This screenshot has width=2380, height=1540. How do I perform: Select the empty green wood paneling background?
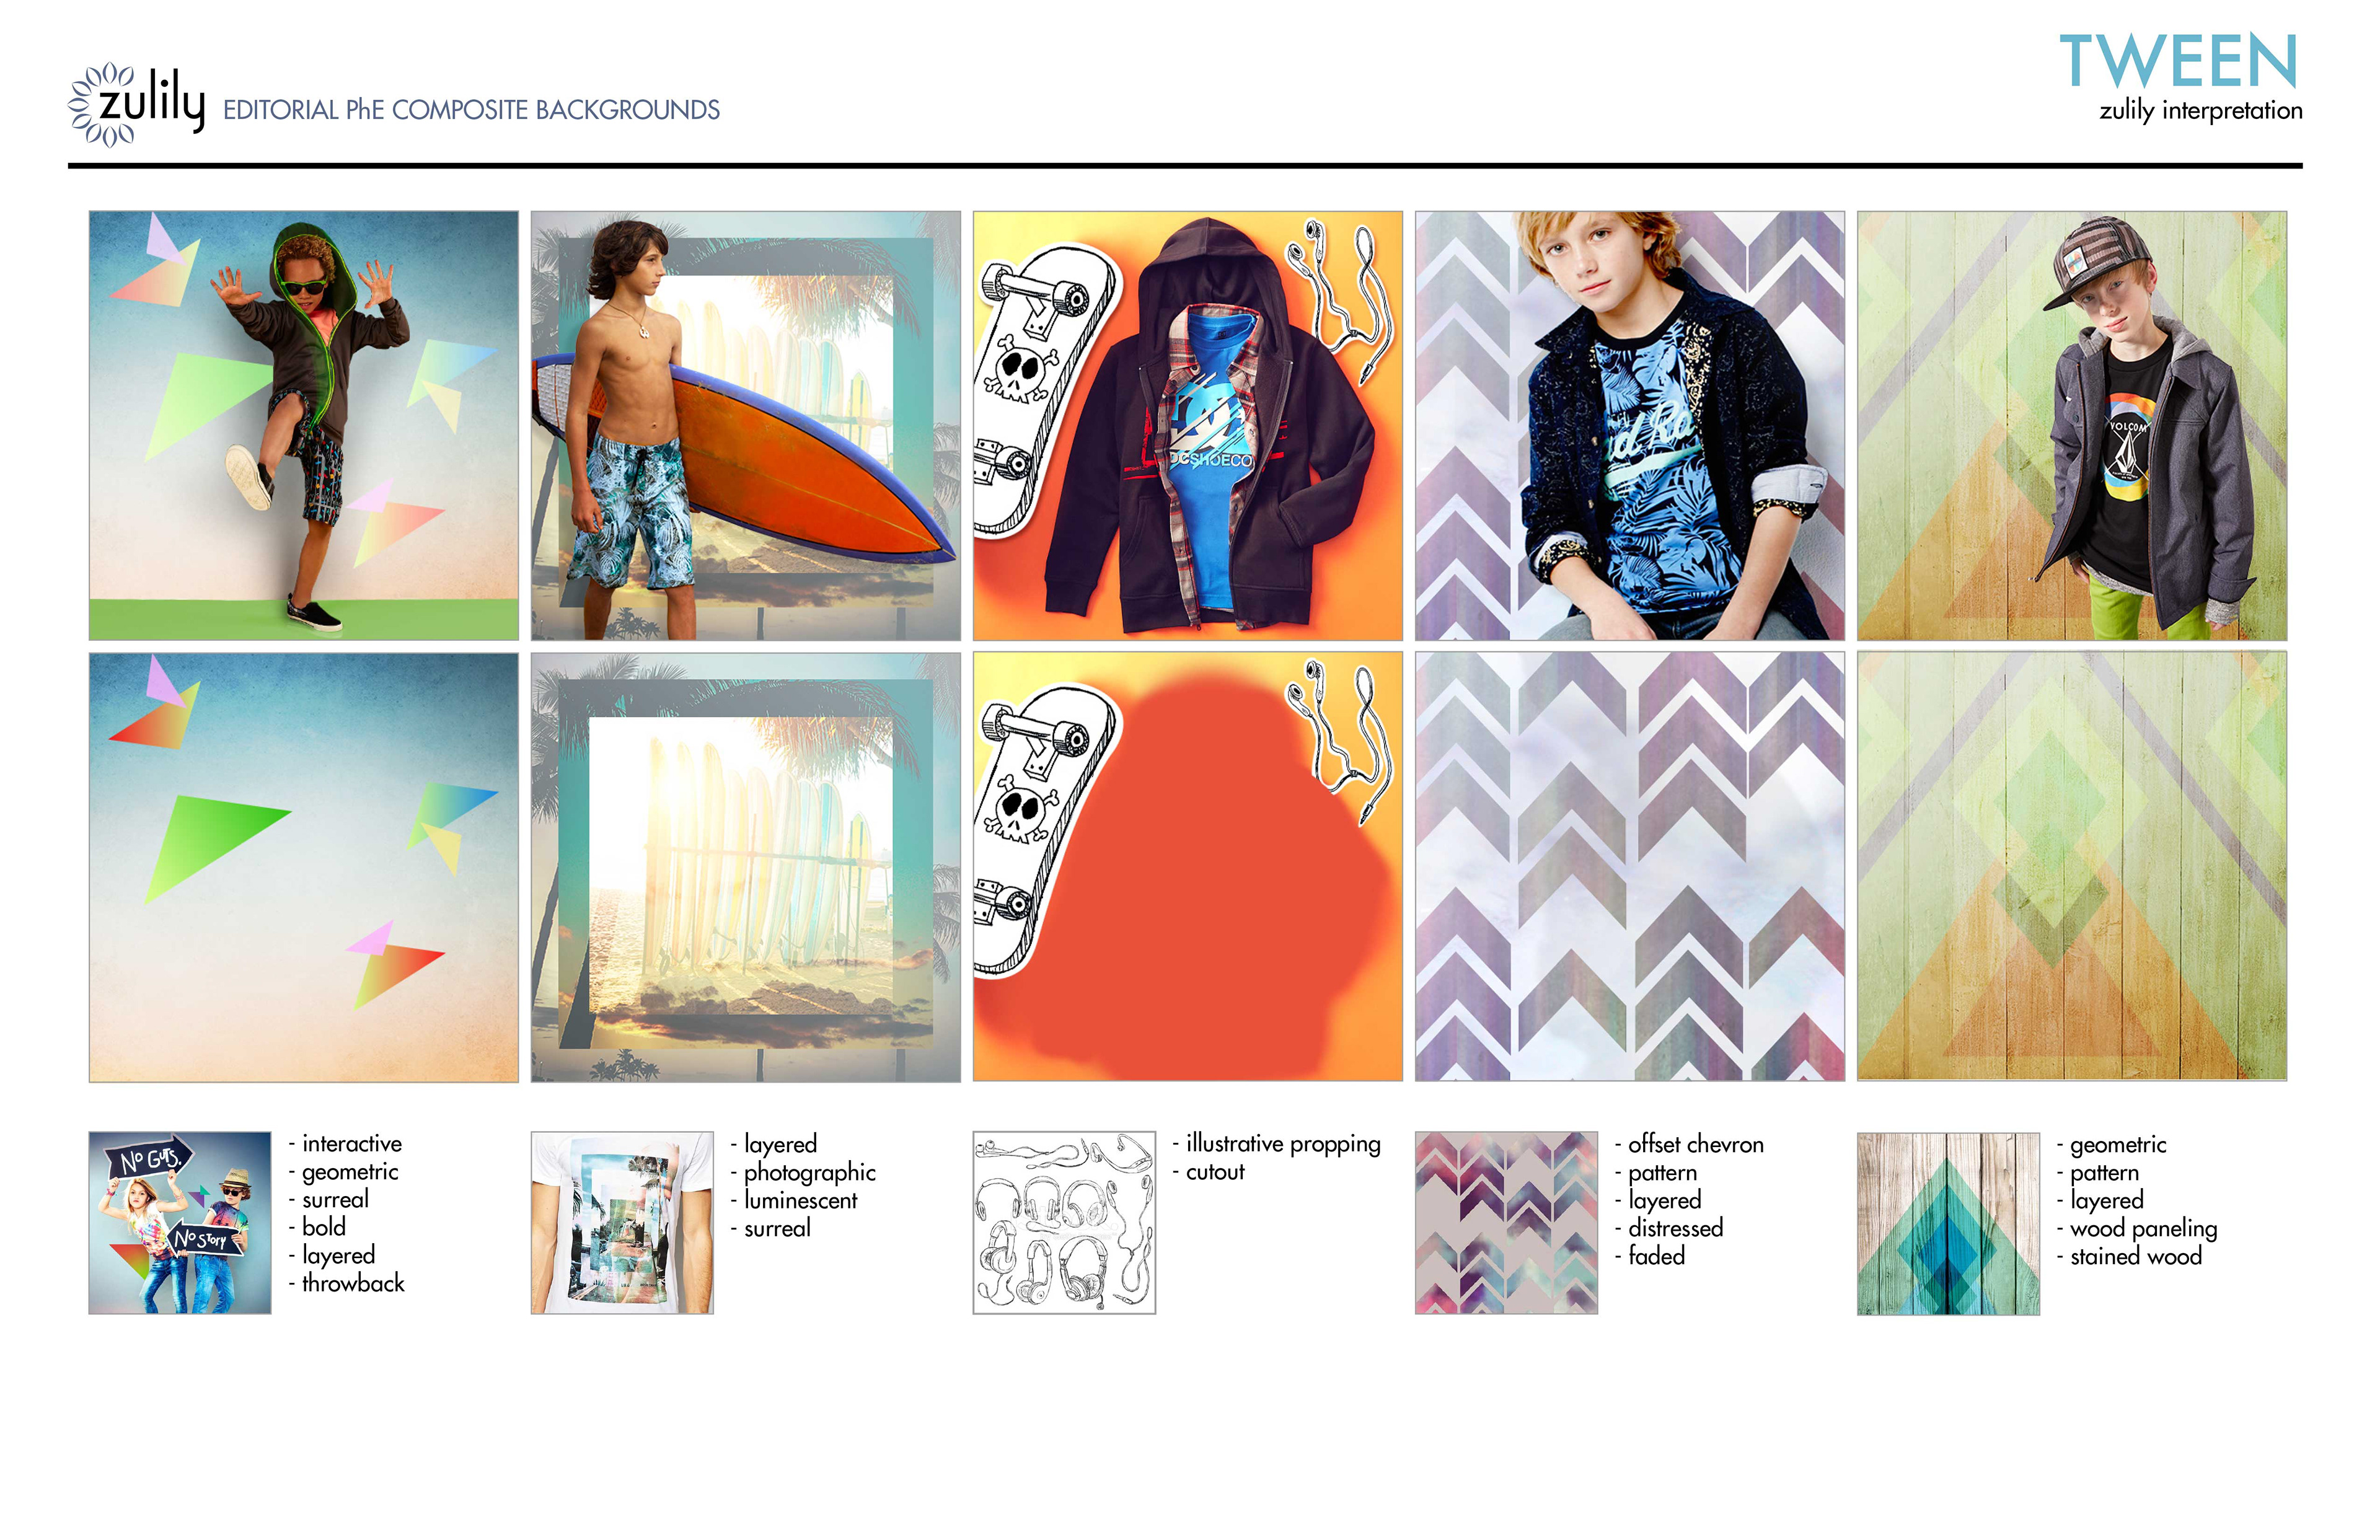(x=2072, y=867)
